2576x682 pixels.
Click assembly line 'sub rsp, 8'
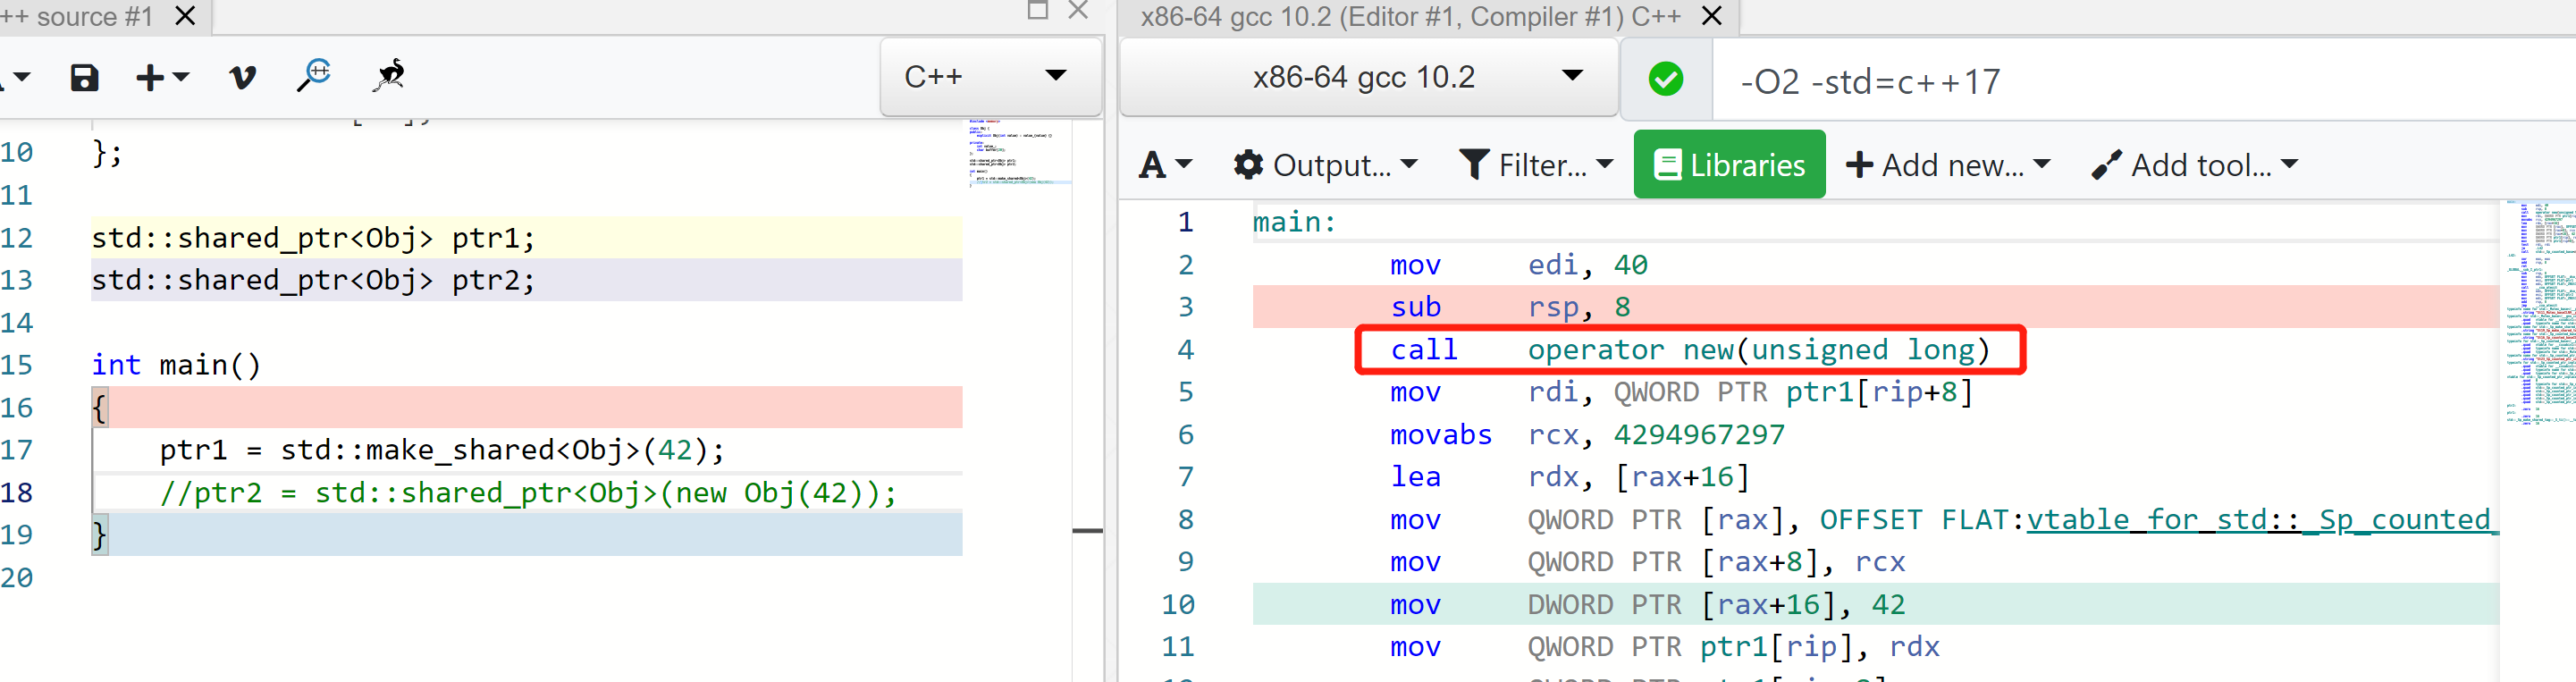click(1510, 307)
